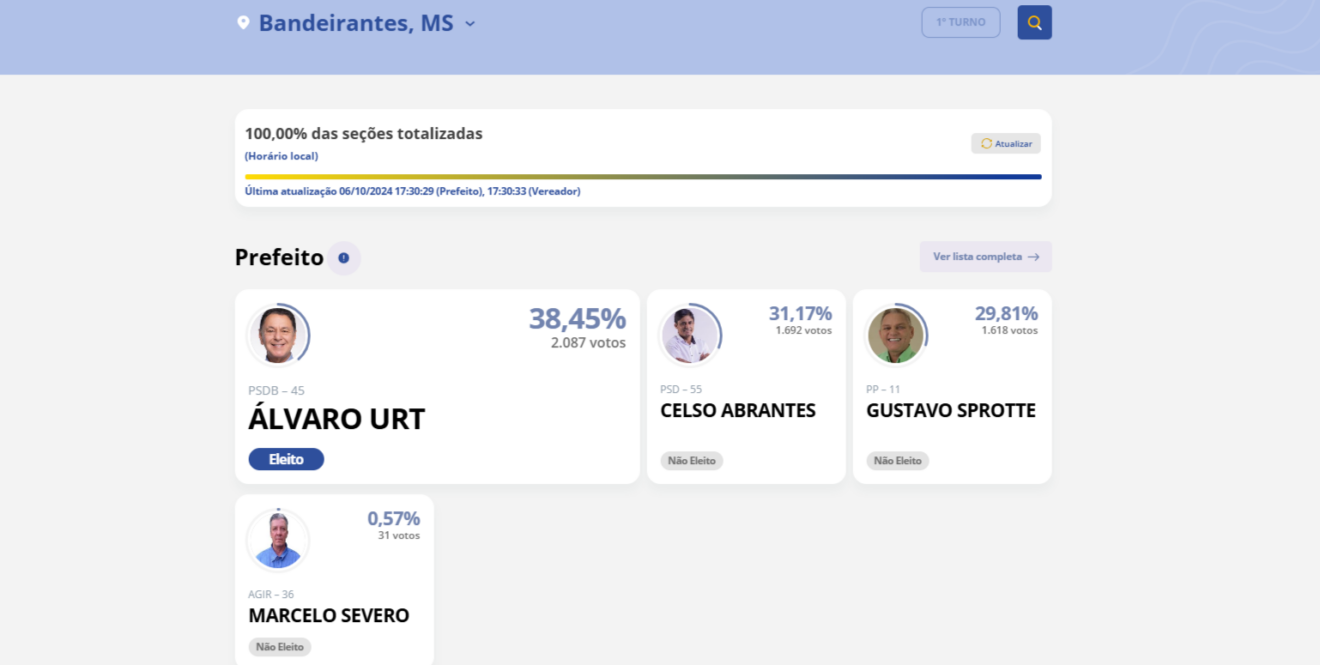Select the 1º TURNO round button
1320x665 pixels.
coord(961,22)
